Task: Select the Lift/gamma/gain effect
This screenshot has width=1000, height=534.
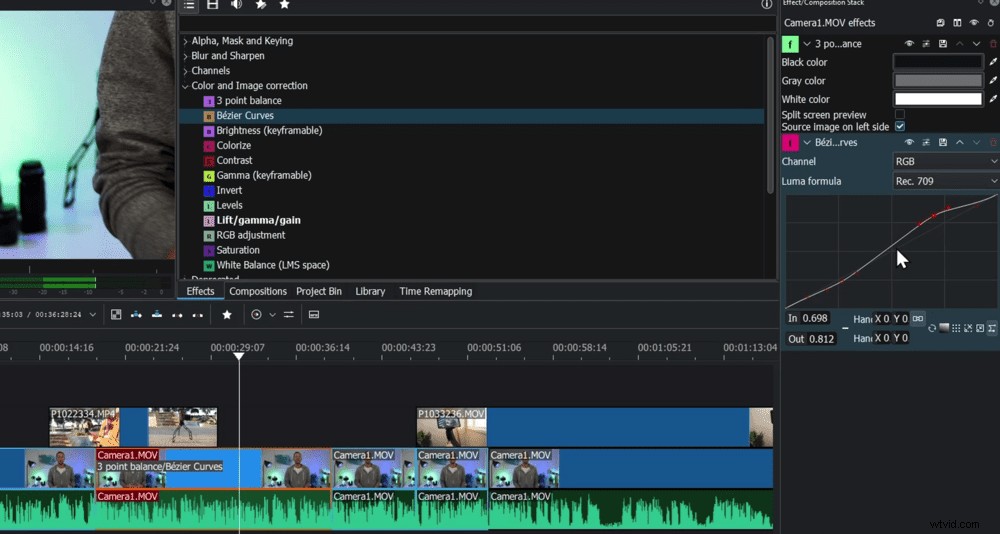Action: coord(258,220)
